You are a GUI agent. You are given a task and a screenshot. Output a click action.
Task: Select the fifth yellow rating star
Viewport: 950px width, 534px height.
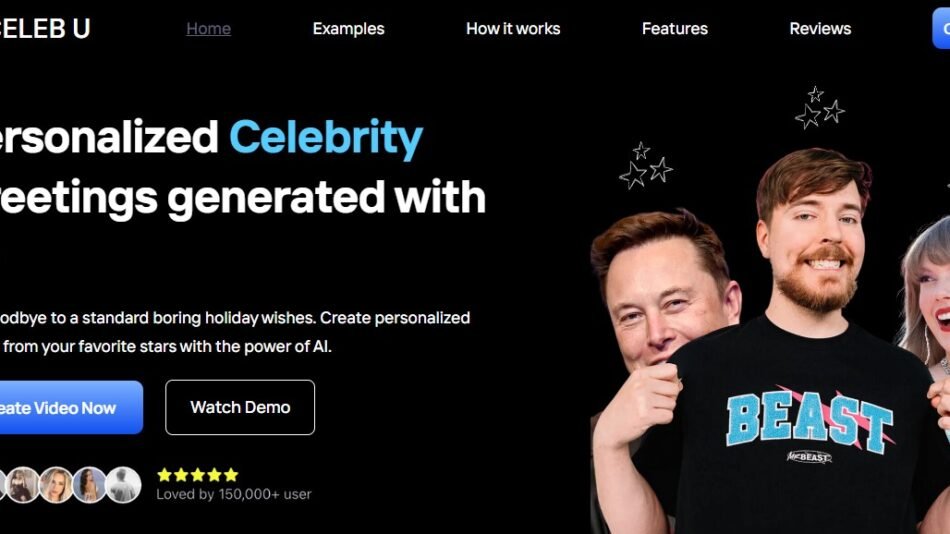coord(231,475)
